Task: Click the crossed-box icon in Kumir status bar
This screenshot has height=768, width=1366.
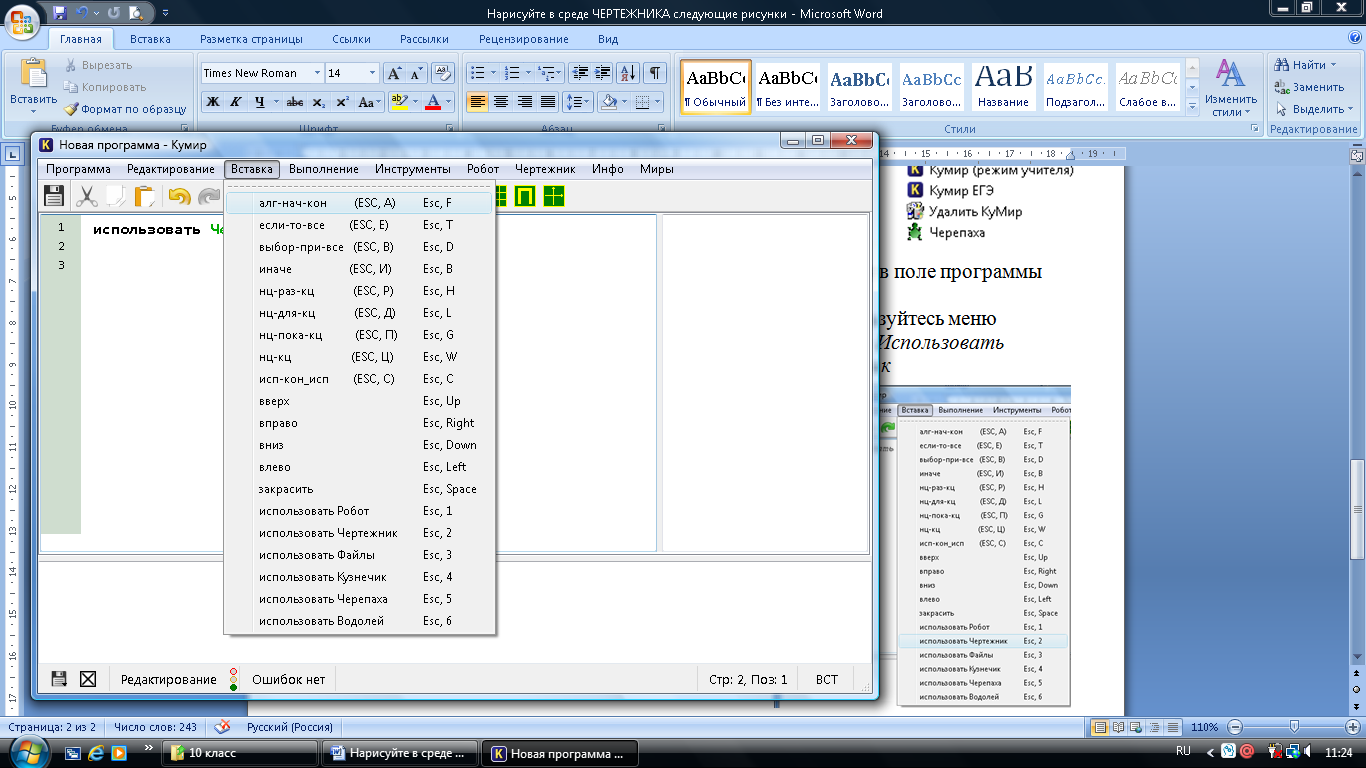Action: [x=88, y=679]
